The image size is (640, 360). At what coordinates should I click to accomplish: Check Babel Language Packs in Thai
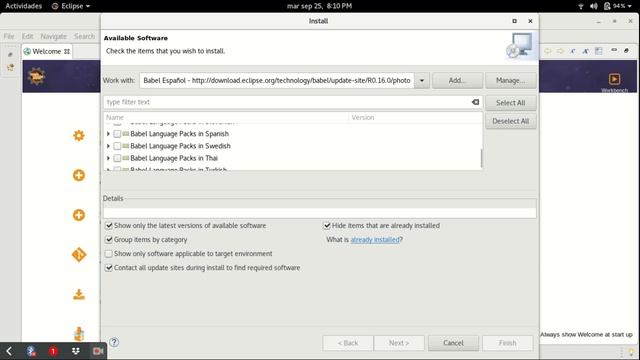117,158
